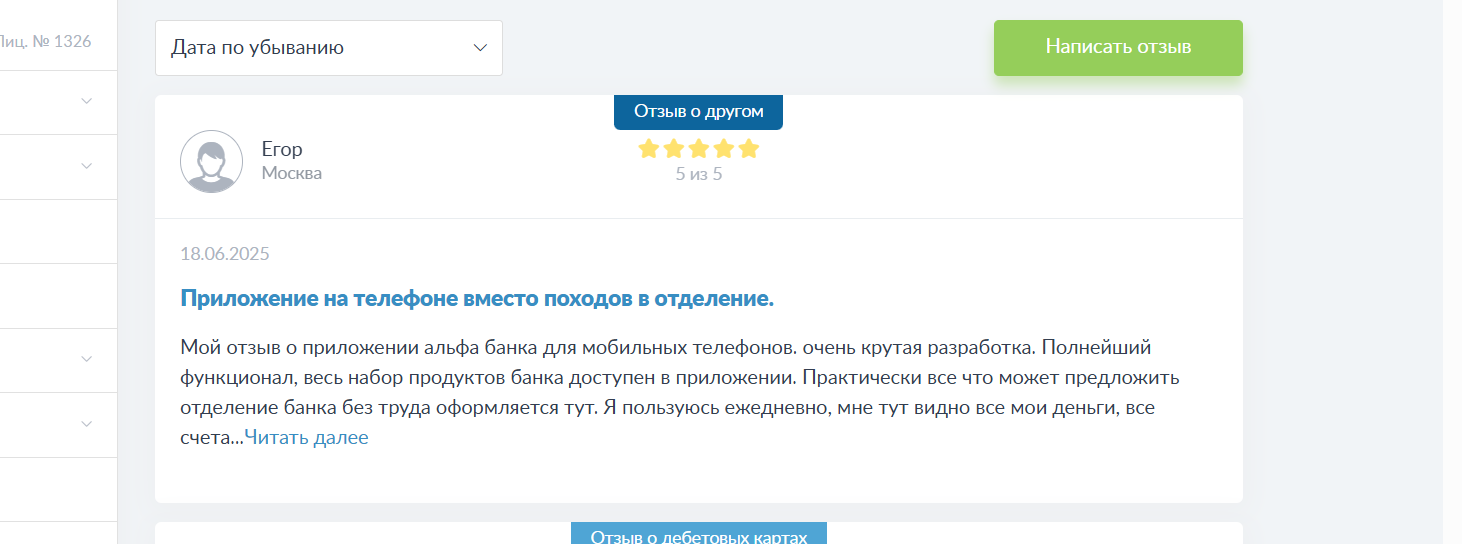
Task: Open review titled 'Приложение на телефоне вместо походов в отделение.'
Action: 477,298
